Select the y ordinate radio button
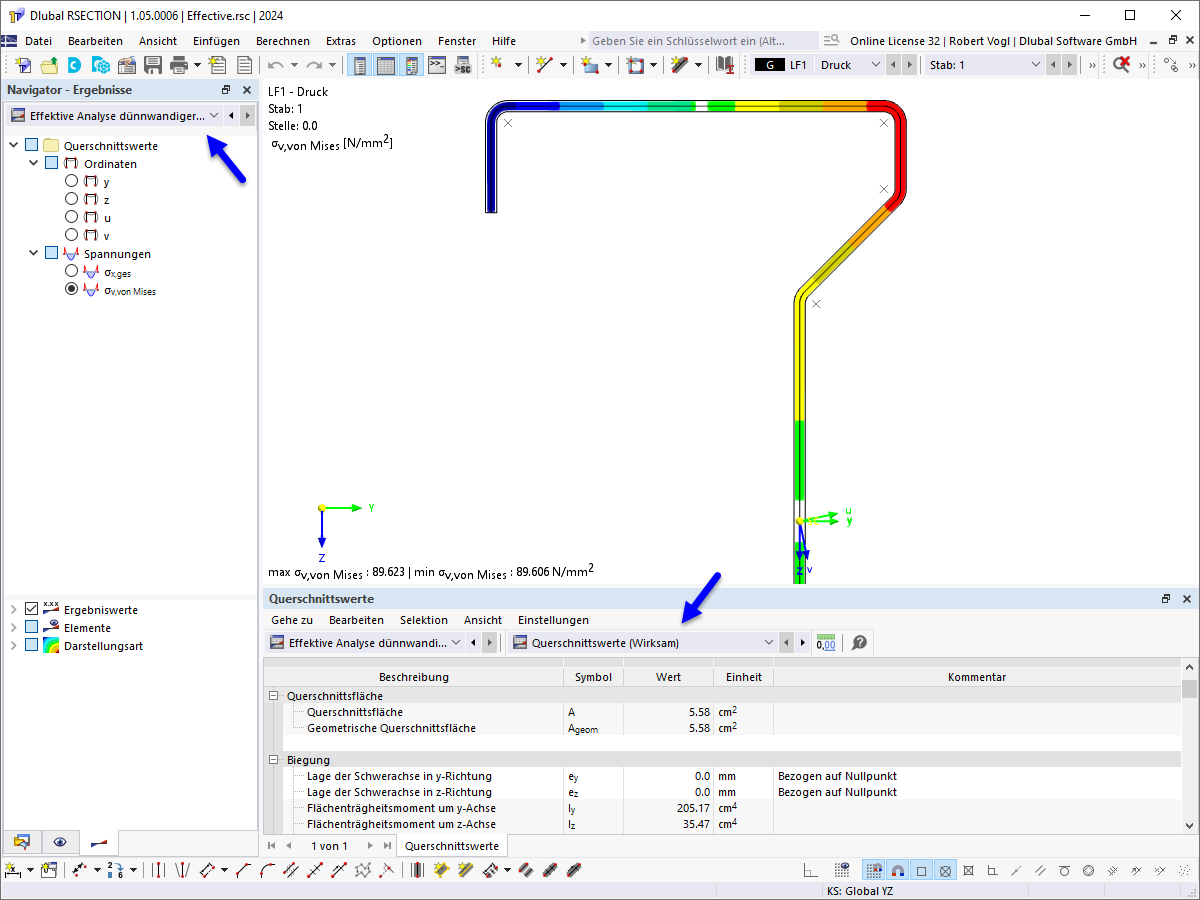 [71, 181]
